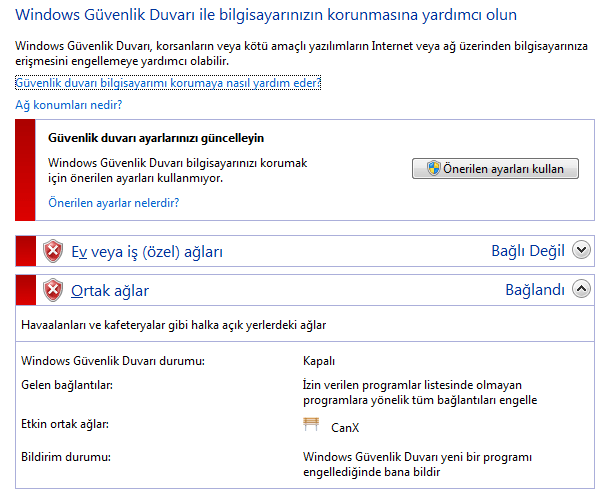Image resolution: width=612 pixels, height=500 pixels.
Task: Click the Ev veya iş (özel) ağları heading
Action: [147, 252]
